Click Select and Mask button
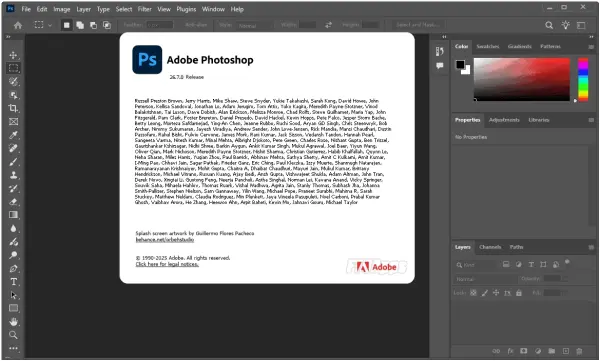 [x=418, y=25]
